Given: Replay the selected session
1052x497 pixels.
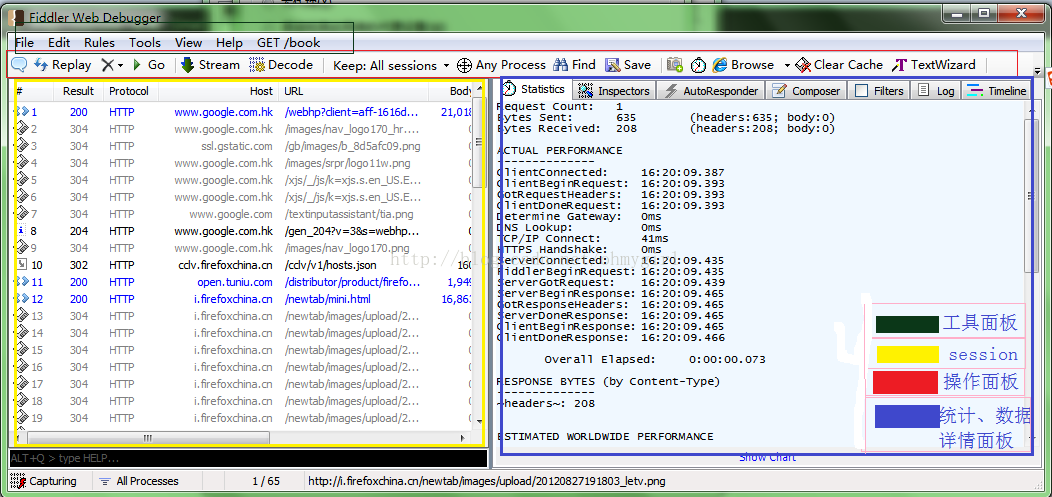Looking at the screenshot, I should (62, 65).
